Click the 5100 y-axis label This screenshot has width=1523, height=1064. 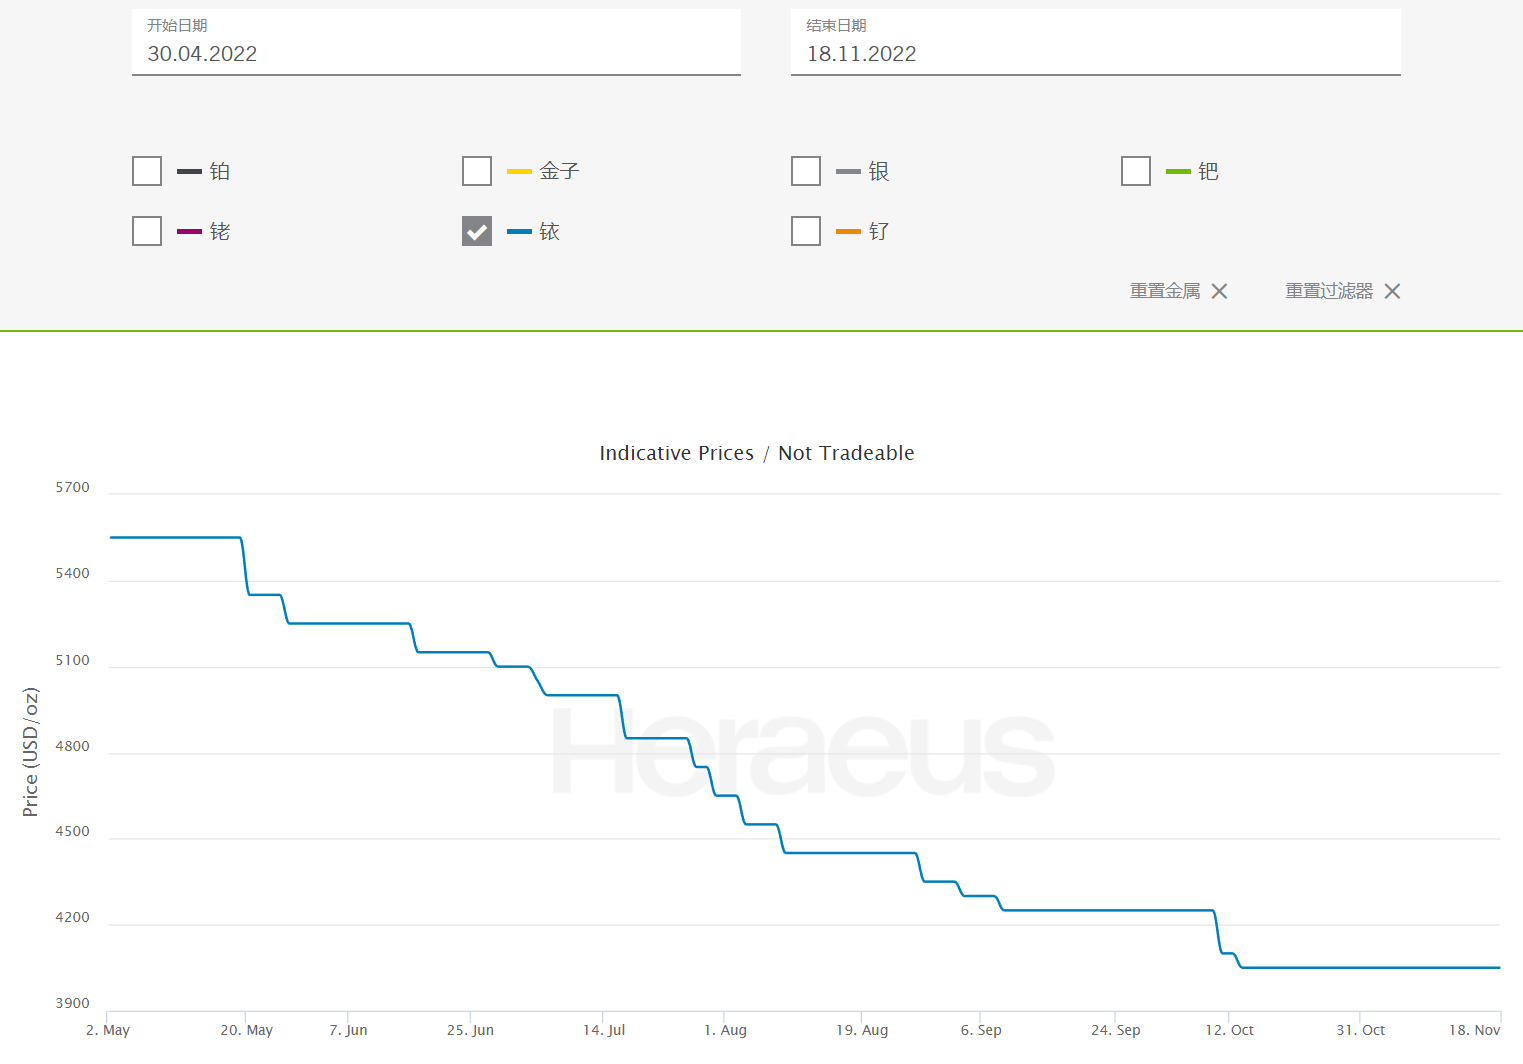[72, 660]
